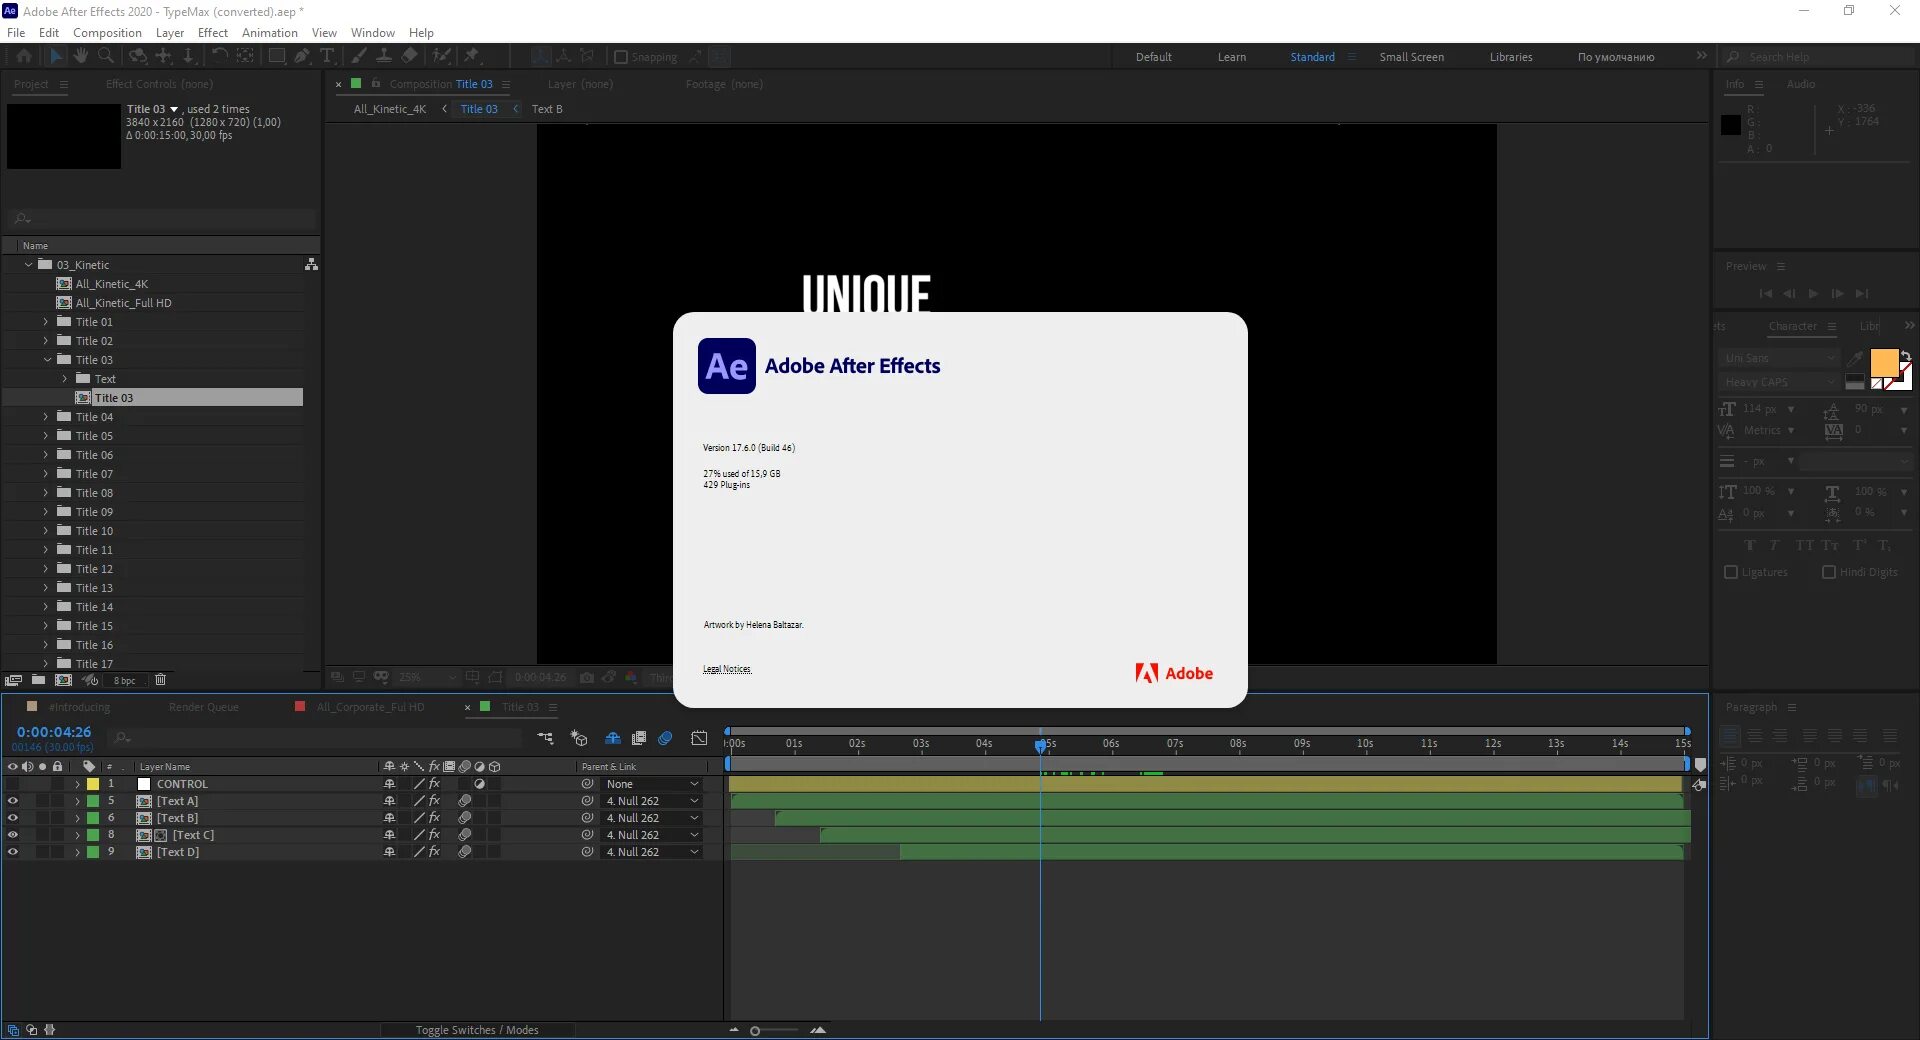Select the Horizontal Type tool
Image resolution: width=1920 pixels, height=1040 pixels.
(327, 56)
